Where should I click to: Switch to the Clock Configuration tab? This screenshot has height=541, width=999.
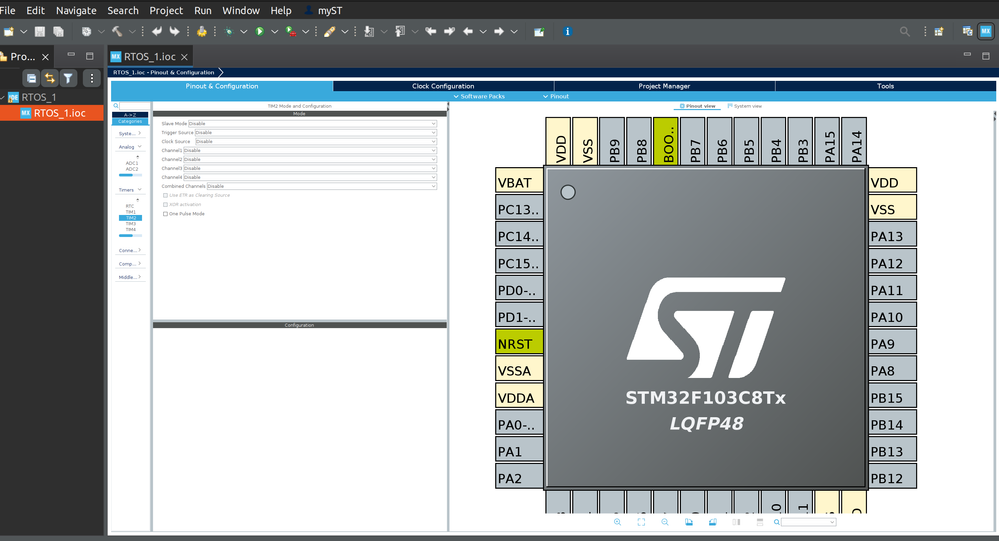tap(443, 86)
